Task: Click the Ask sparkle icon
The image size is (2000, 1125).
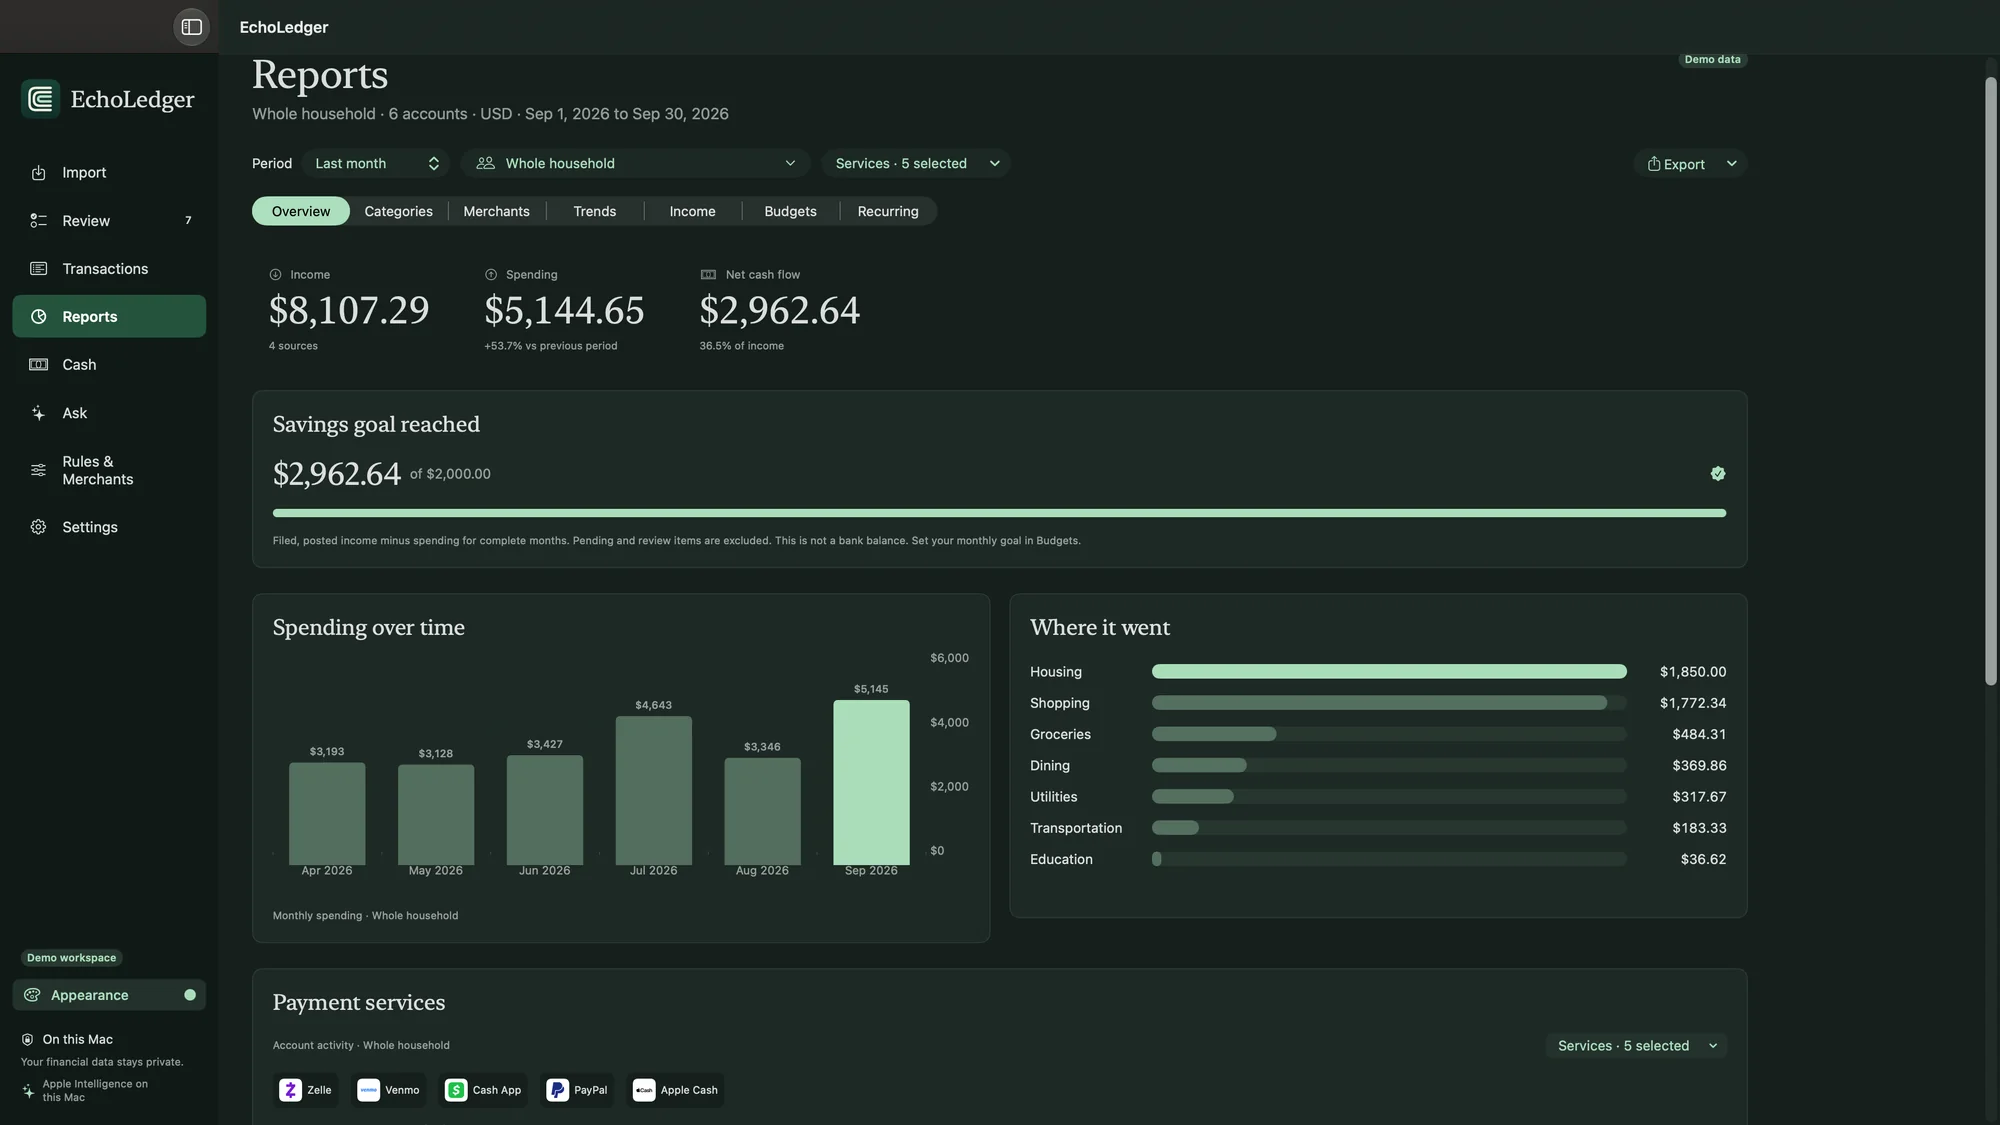Action: tap(38, 413)
